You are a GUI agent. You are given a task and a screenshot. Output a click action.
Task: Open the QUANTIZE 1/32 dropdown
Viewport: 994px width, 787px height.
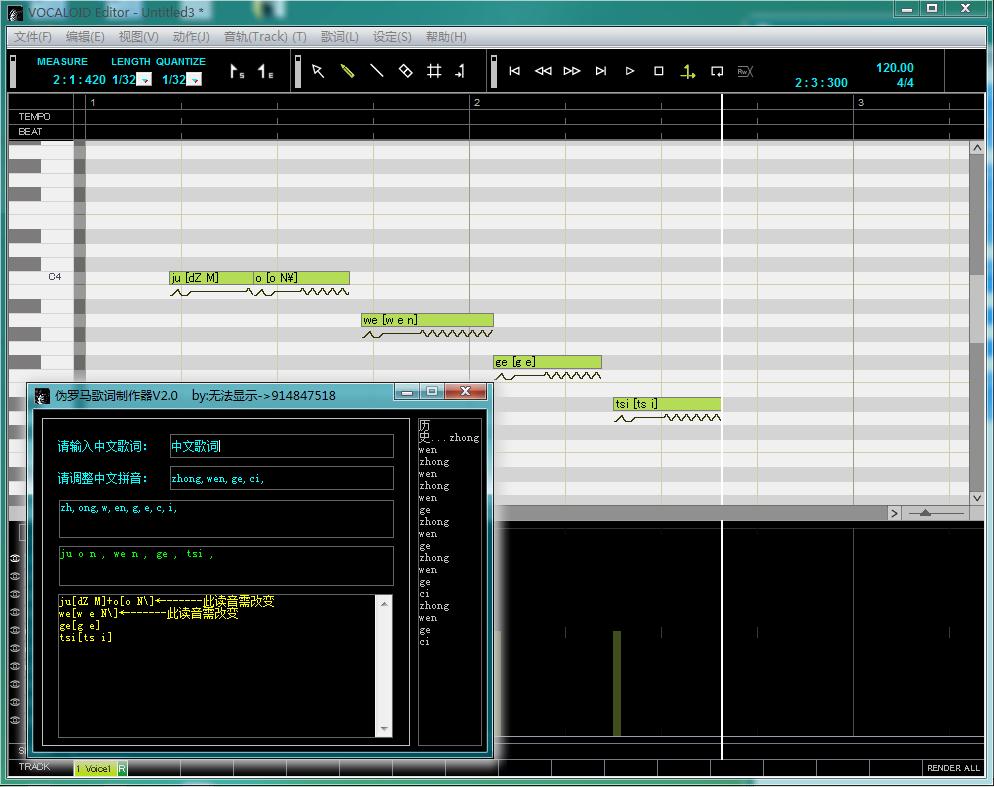click(x=195, y=80)
